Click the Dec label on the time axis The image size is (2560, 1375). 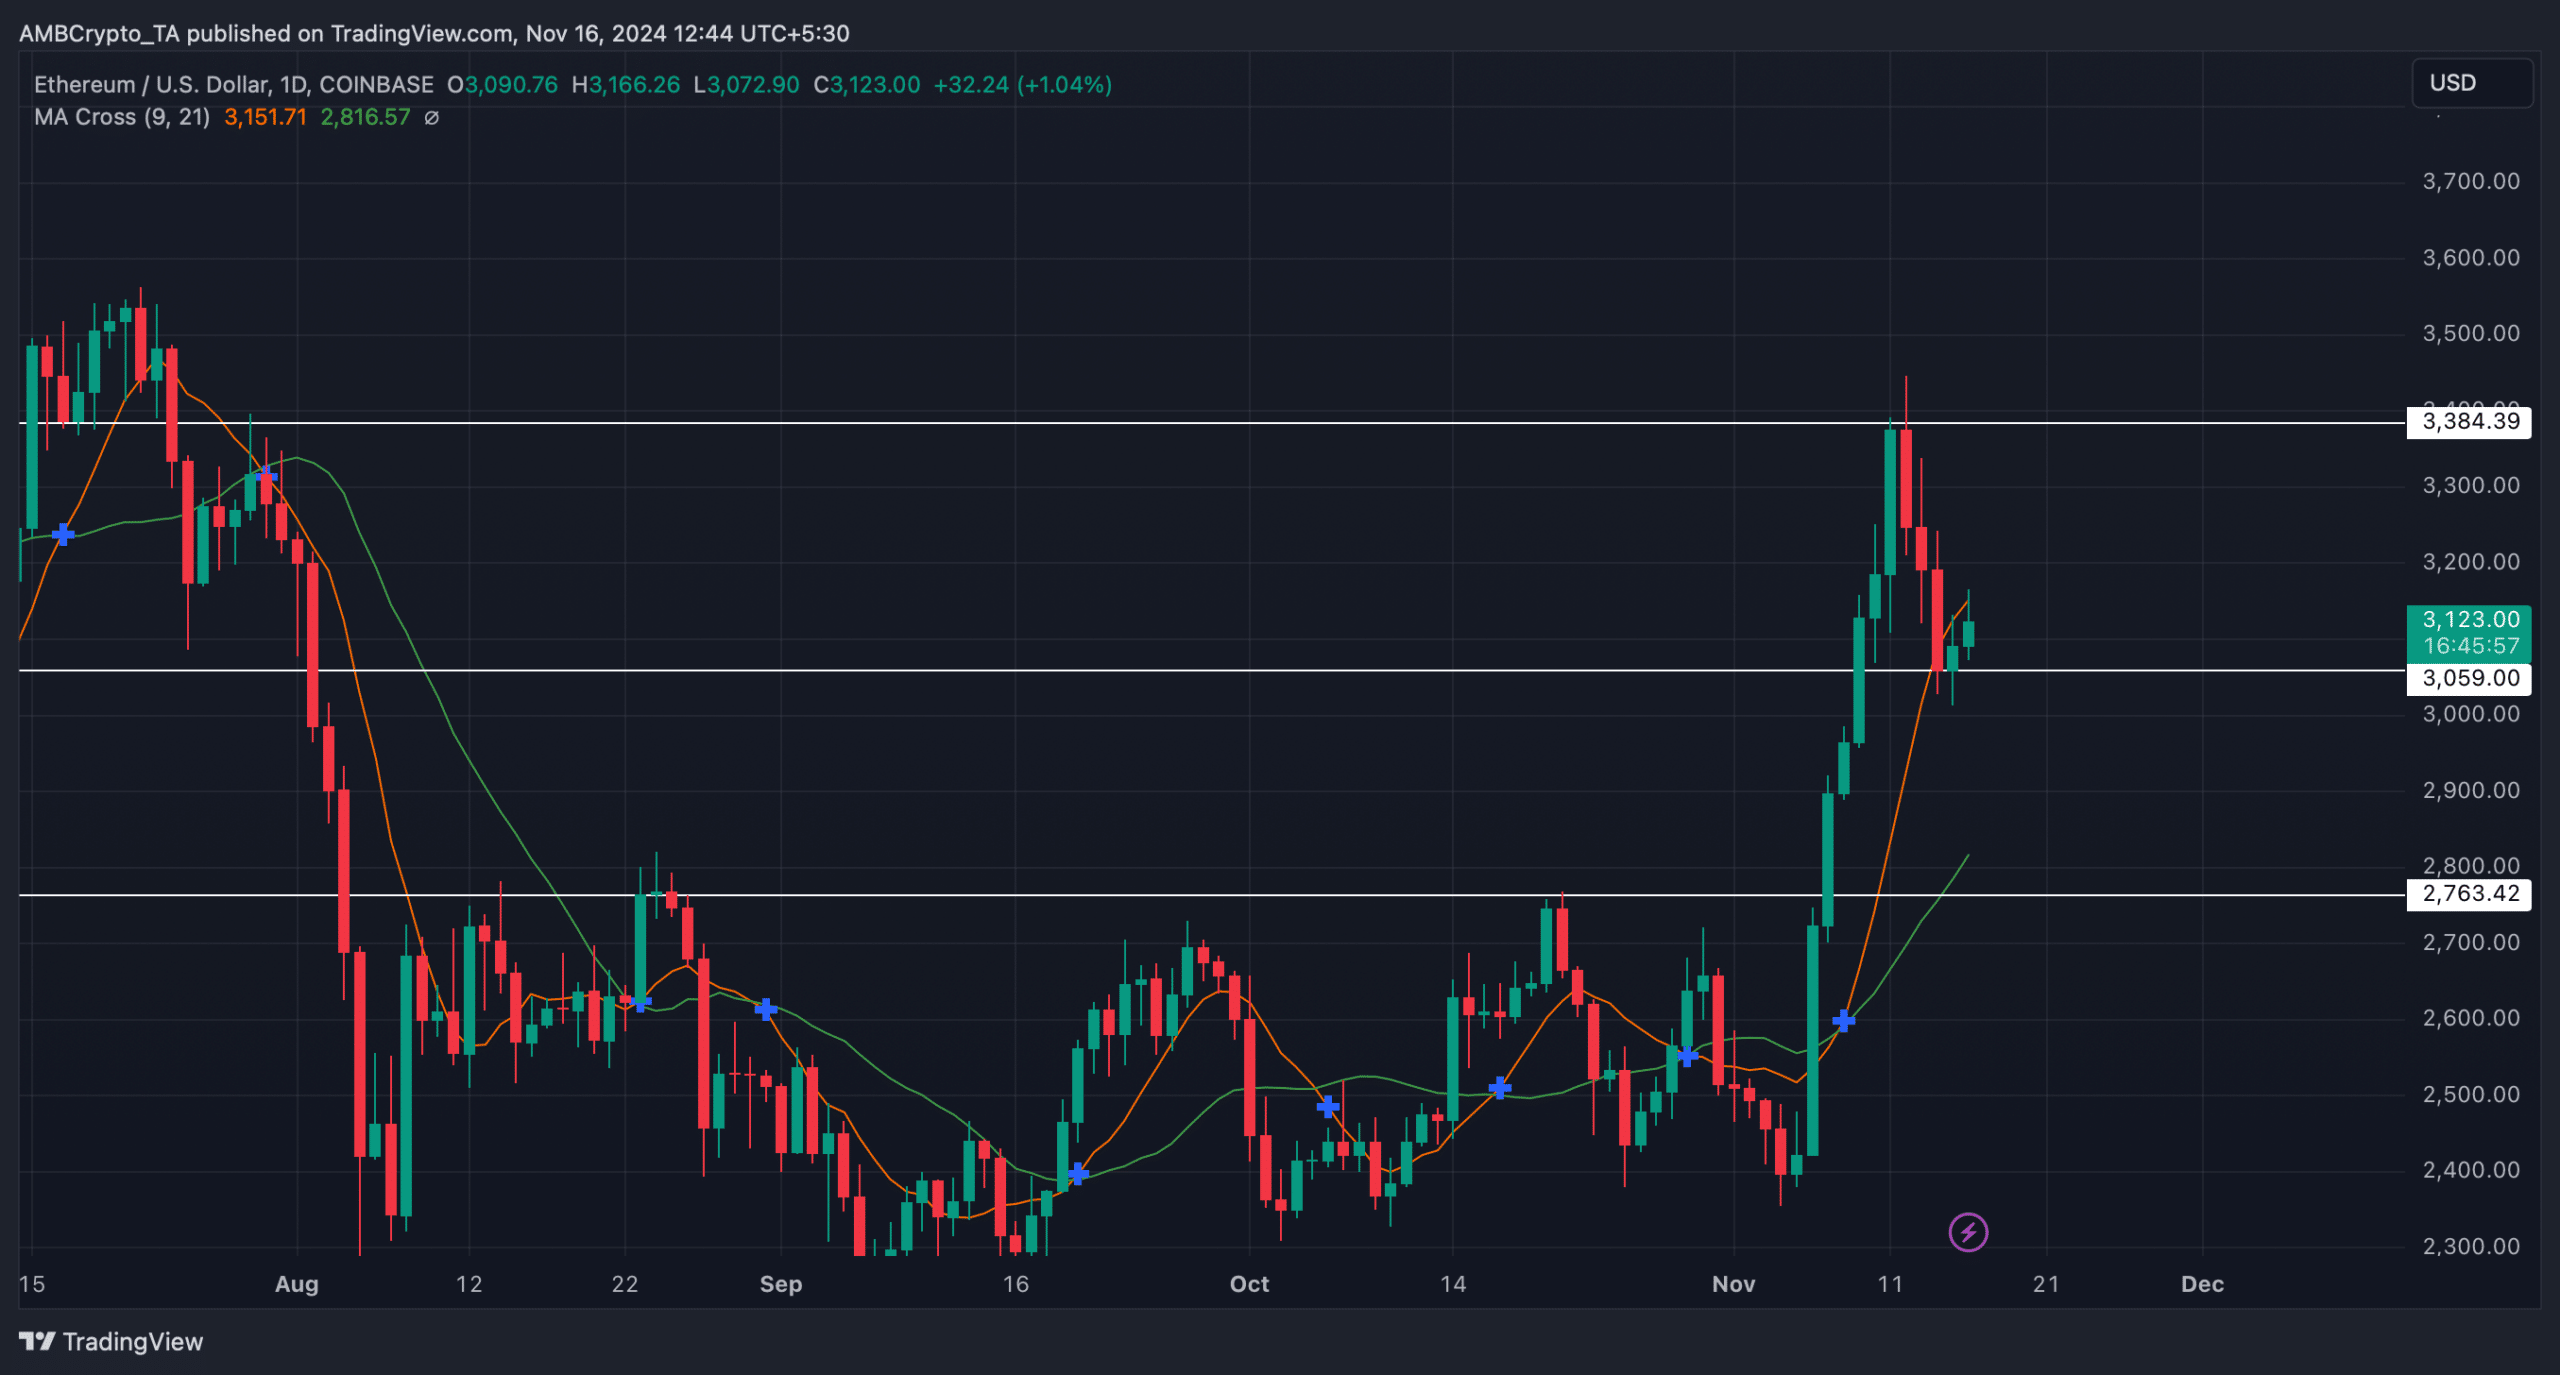coord(2202,1284)
